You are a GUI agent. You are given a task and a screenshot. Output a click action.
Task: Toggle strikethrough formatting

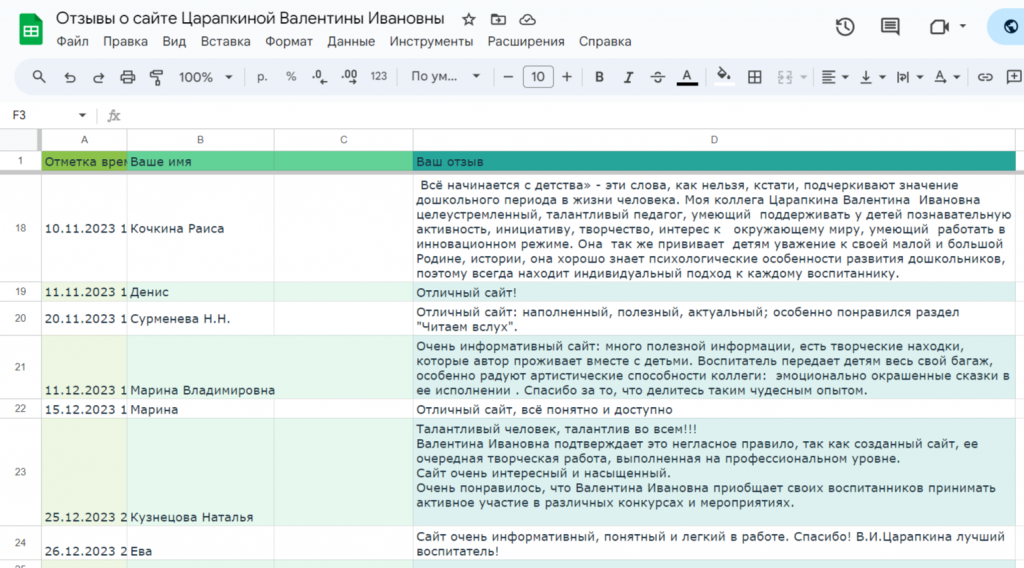tap(658, 77)
